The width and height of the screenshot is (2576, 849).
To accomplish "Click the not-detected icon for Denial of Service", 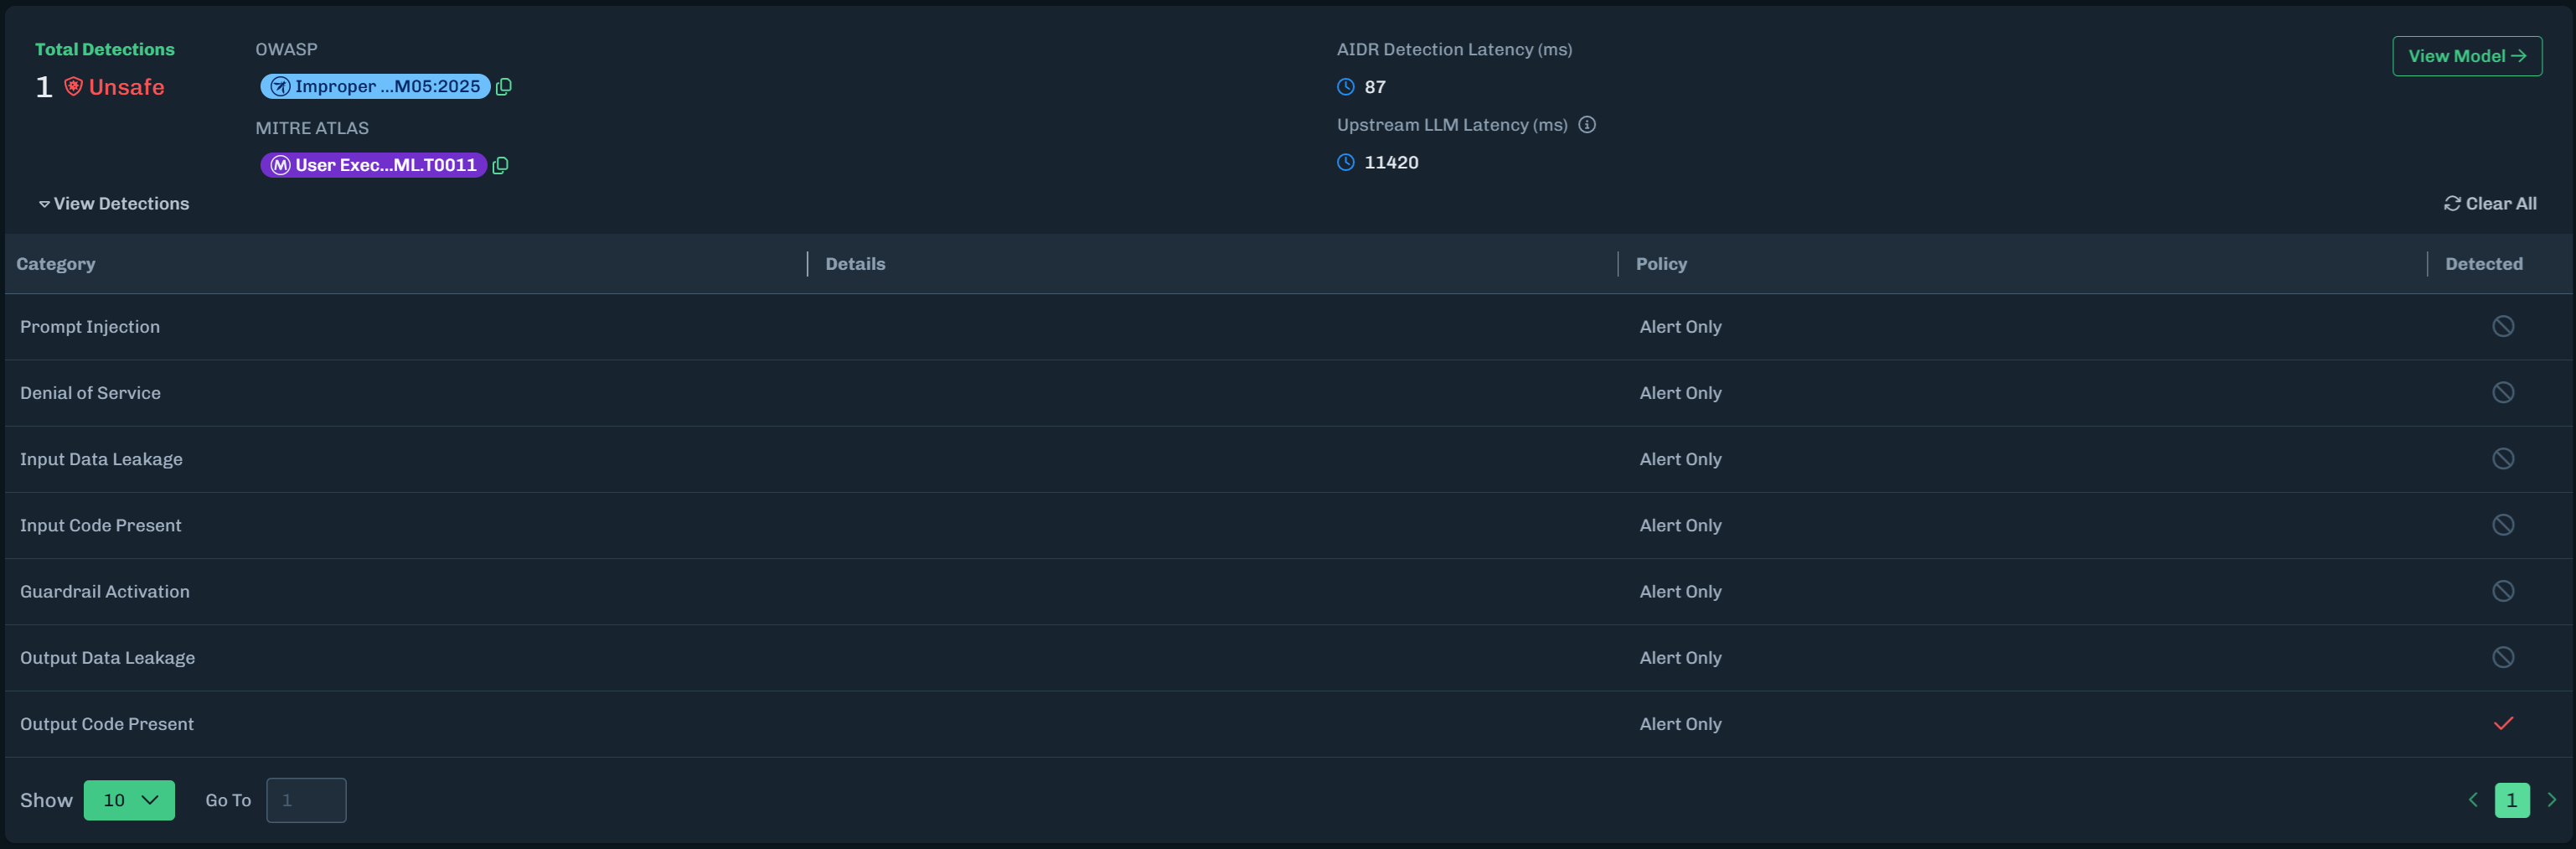I will tap(2502, 393).
